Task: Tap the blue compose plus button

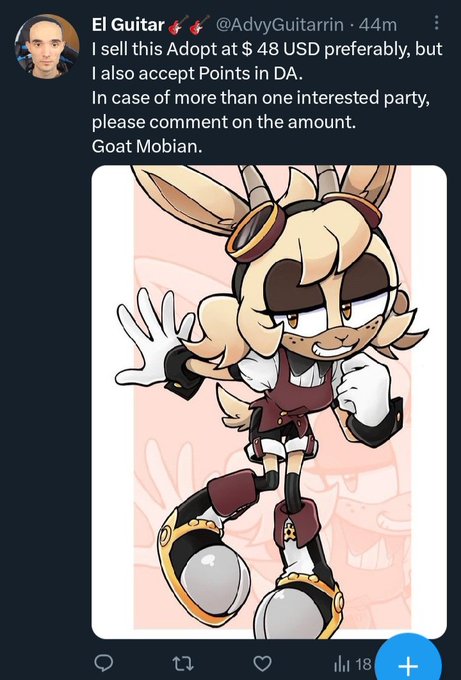Action: pyautogui.click(x=408, y=660)
